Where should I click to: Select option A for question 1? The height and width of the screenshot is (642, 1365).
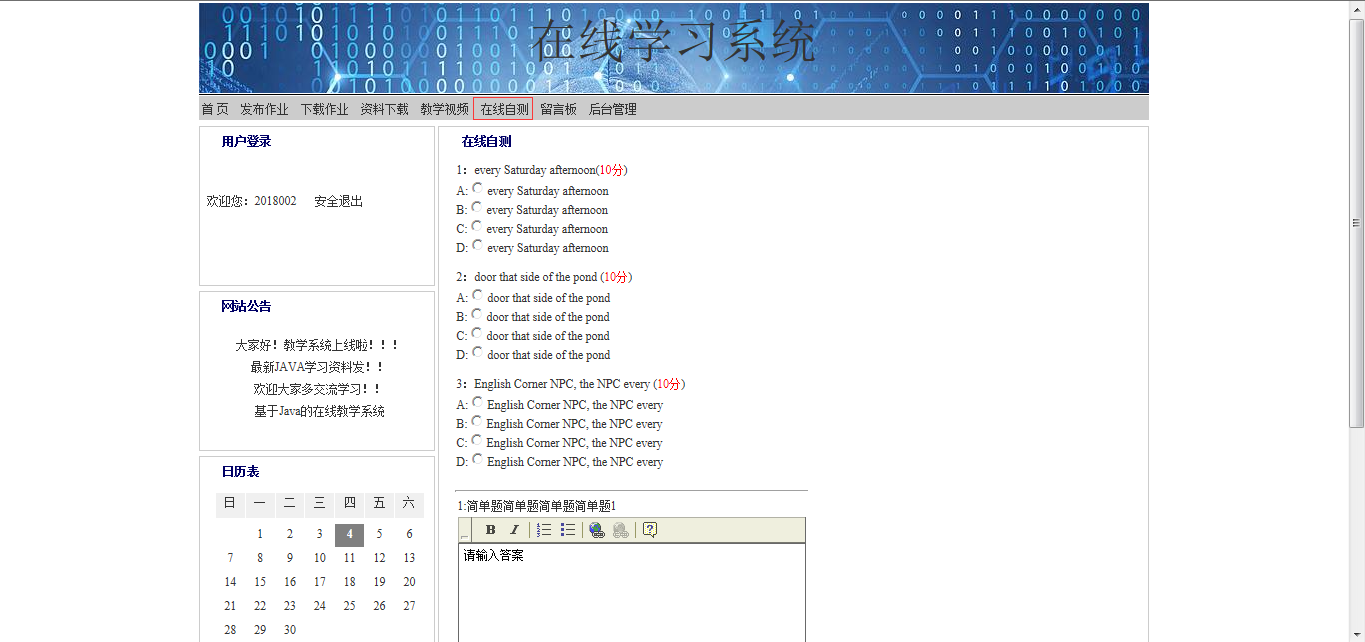coord(478,188)
